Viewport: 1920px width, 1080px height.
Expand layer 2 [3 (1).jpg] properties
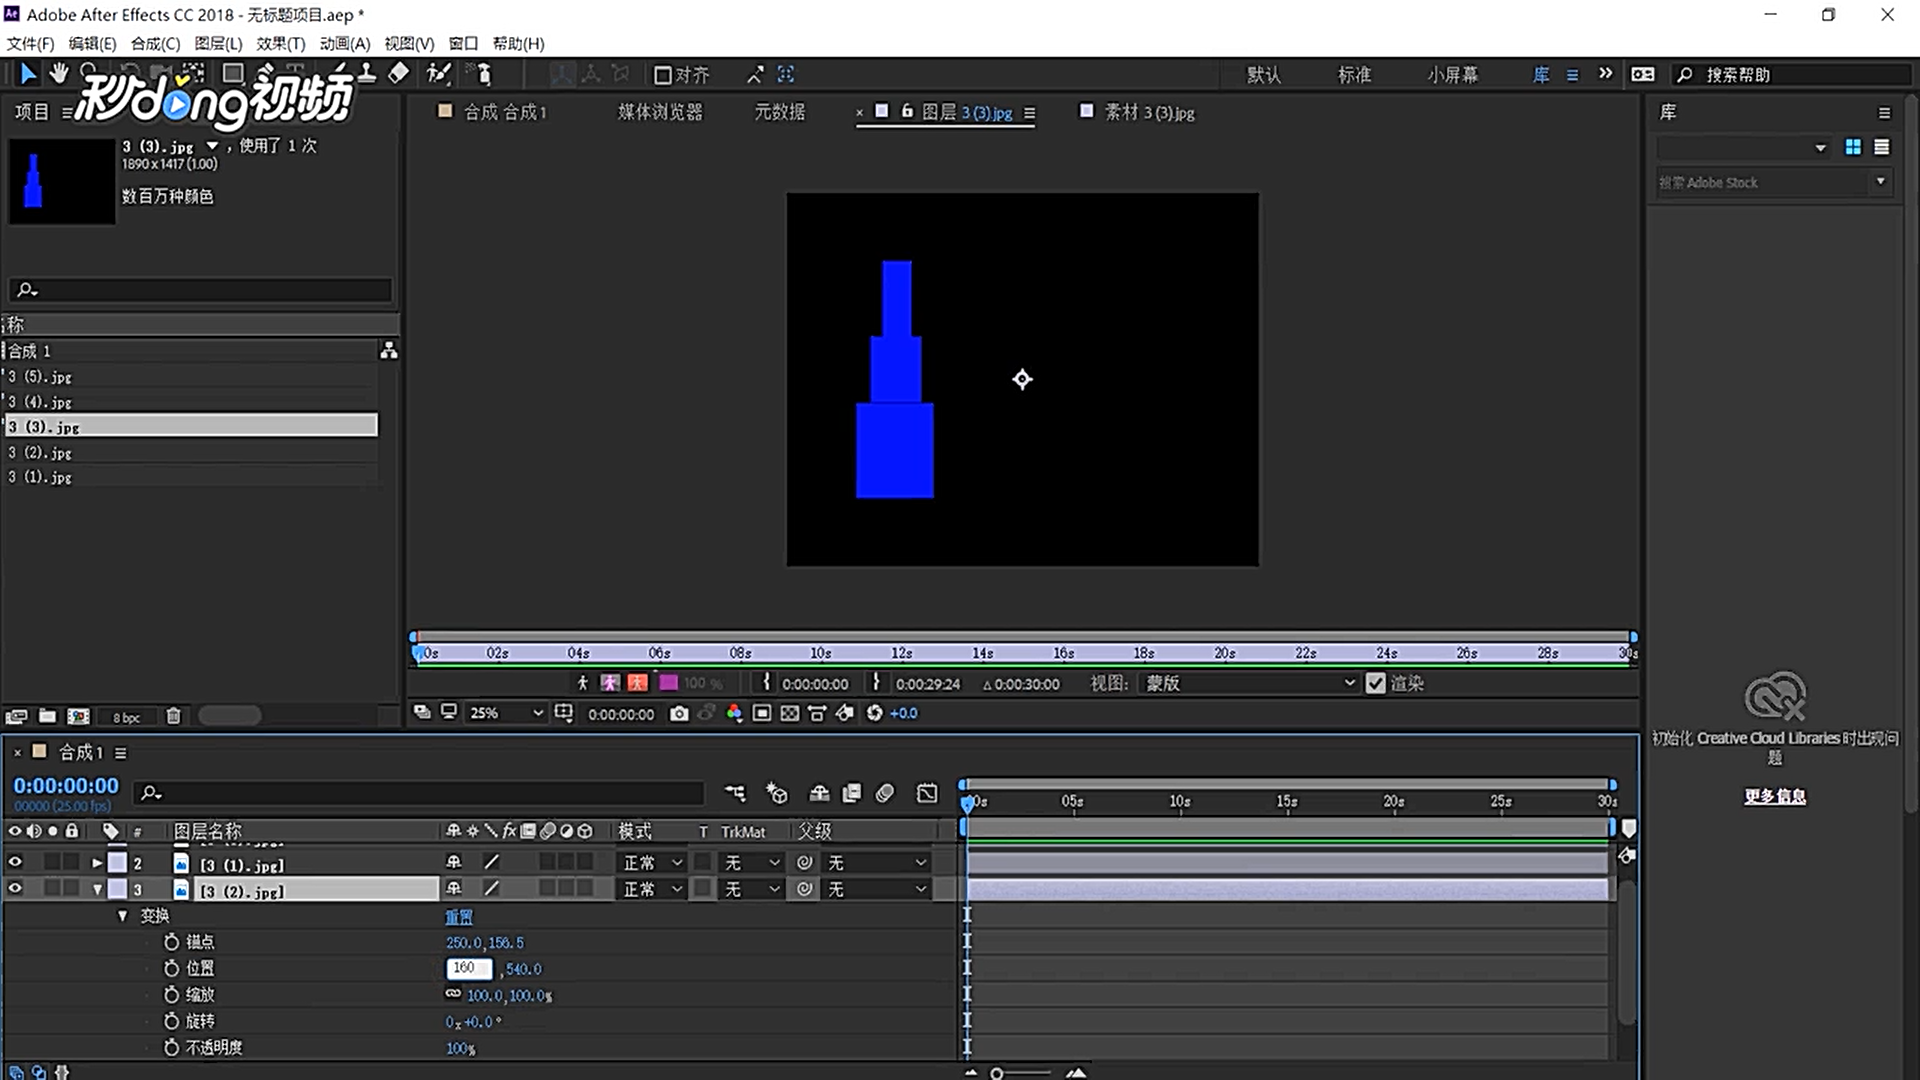click(x=97, y=863)
